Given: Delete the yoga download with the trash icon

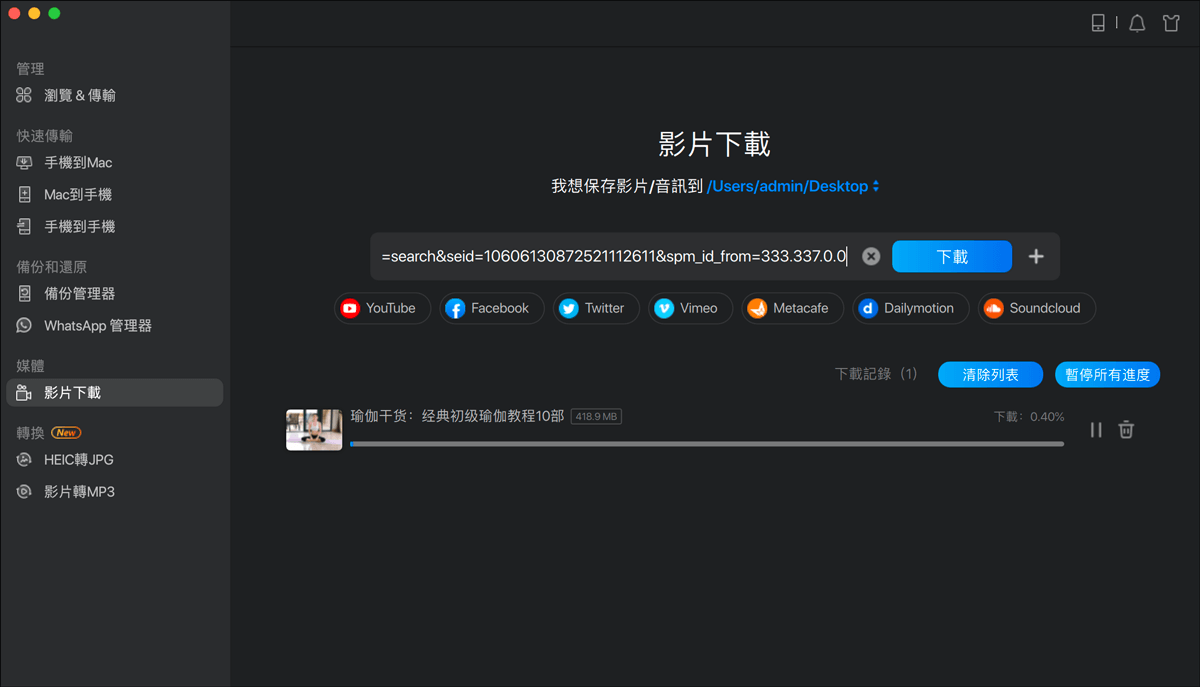Looking at the screenshot, I should click(1126, 429).
